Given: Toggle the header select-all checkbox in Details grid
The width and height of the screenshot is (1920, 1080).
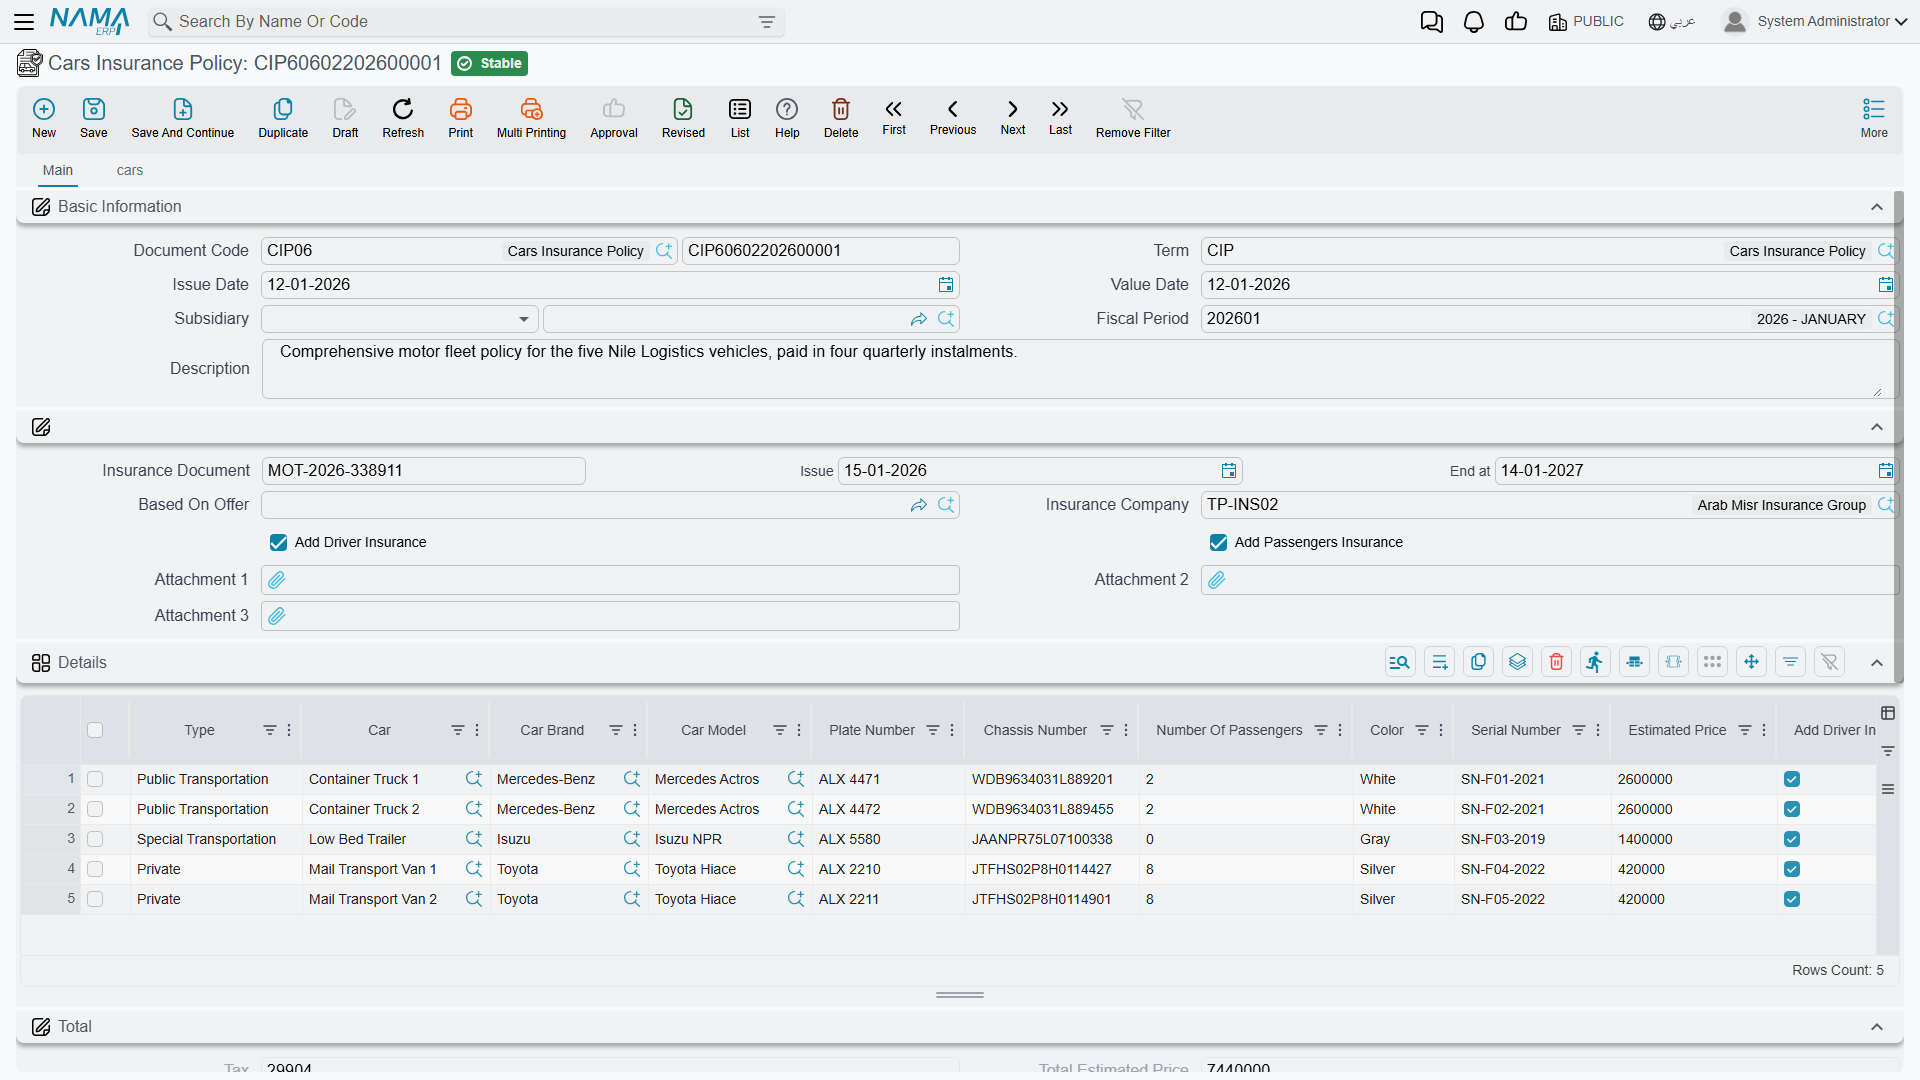Looking at the screenshot, I should 95,730.
